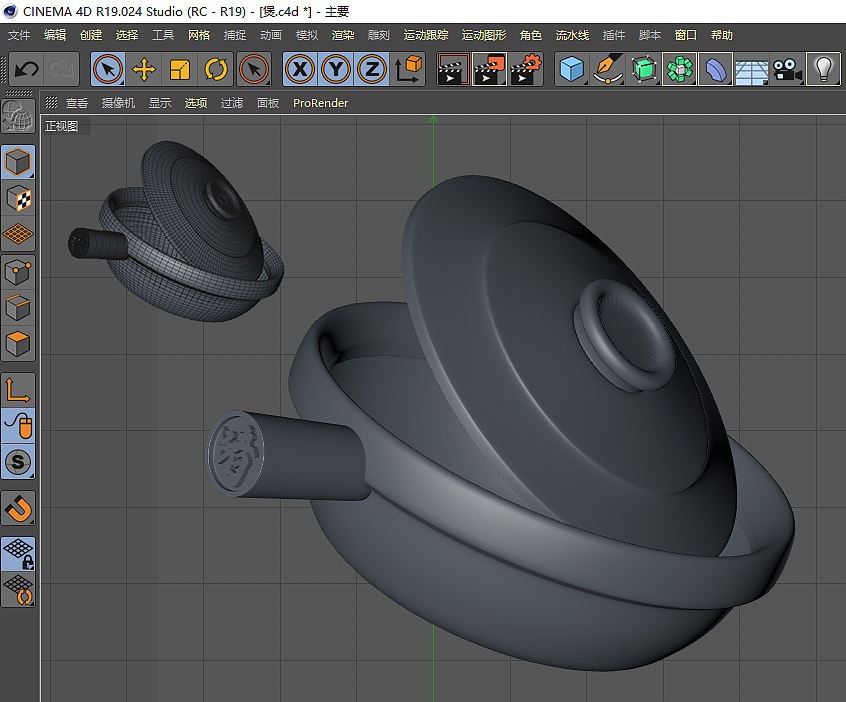This screenshot has height=702, width=846.
Task: Select the Rotate tool
Action: pyautogui.click(x=216, y=69)
